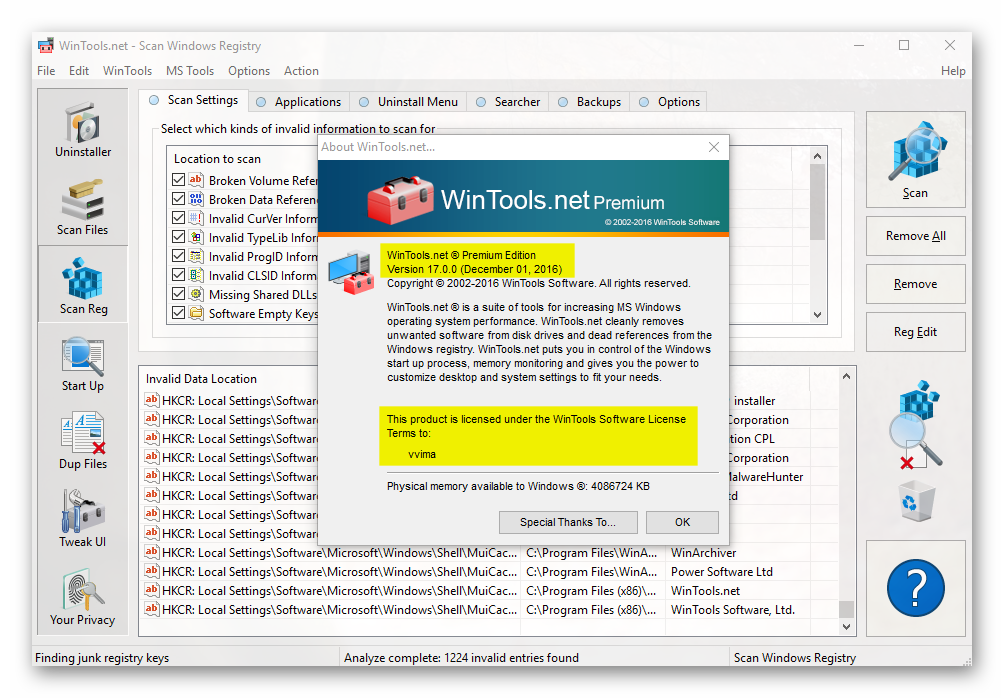Viewport: 1004px width, 698px height.
Task: Click the Invalid CLSID Information row icon
Action: pos(196,275)
